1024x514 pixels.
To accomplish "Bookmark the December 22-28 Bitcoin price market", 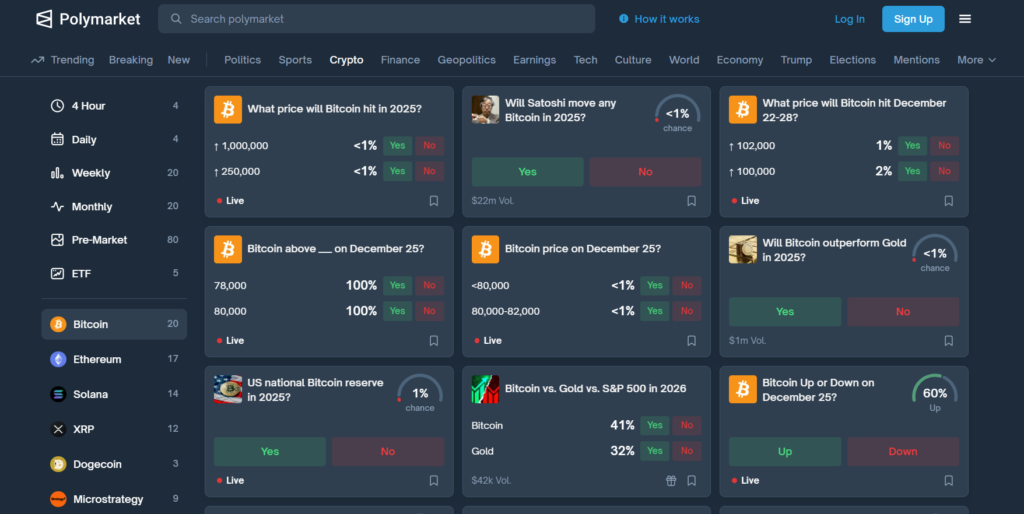I will click(x=949, y=201).
